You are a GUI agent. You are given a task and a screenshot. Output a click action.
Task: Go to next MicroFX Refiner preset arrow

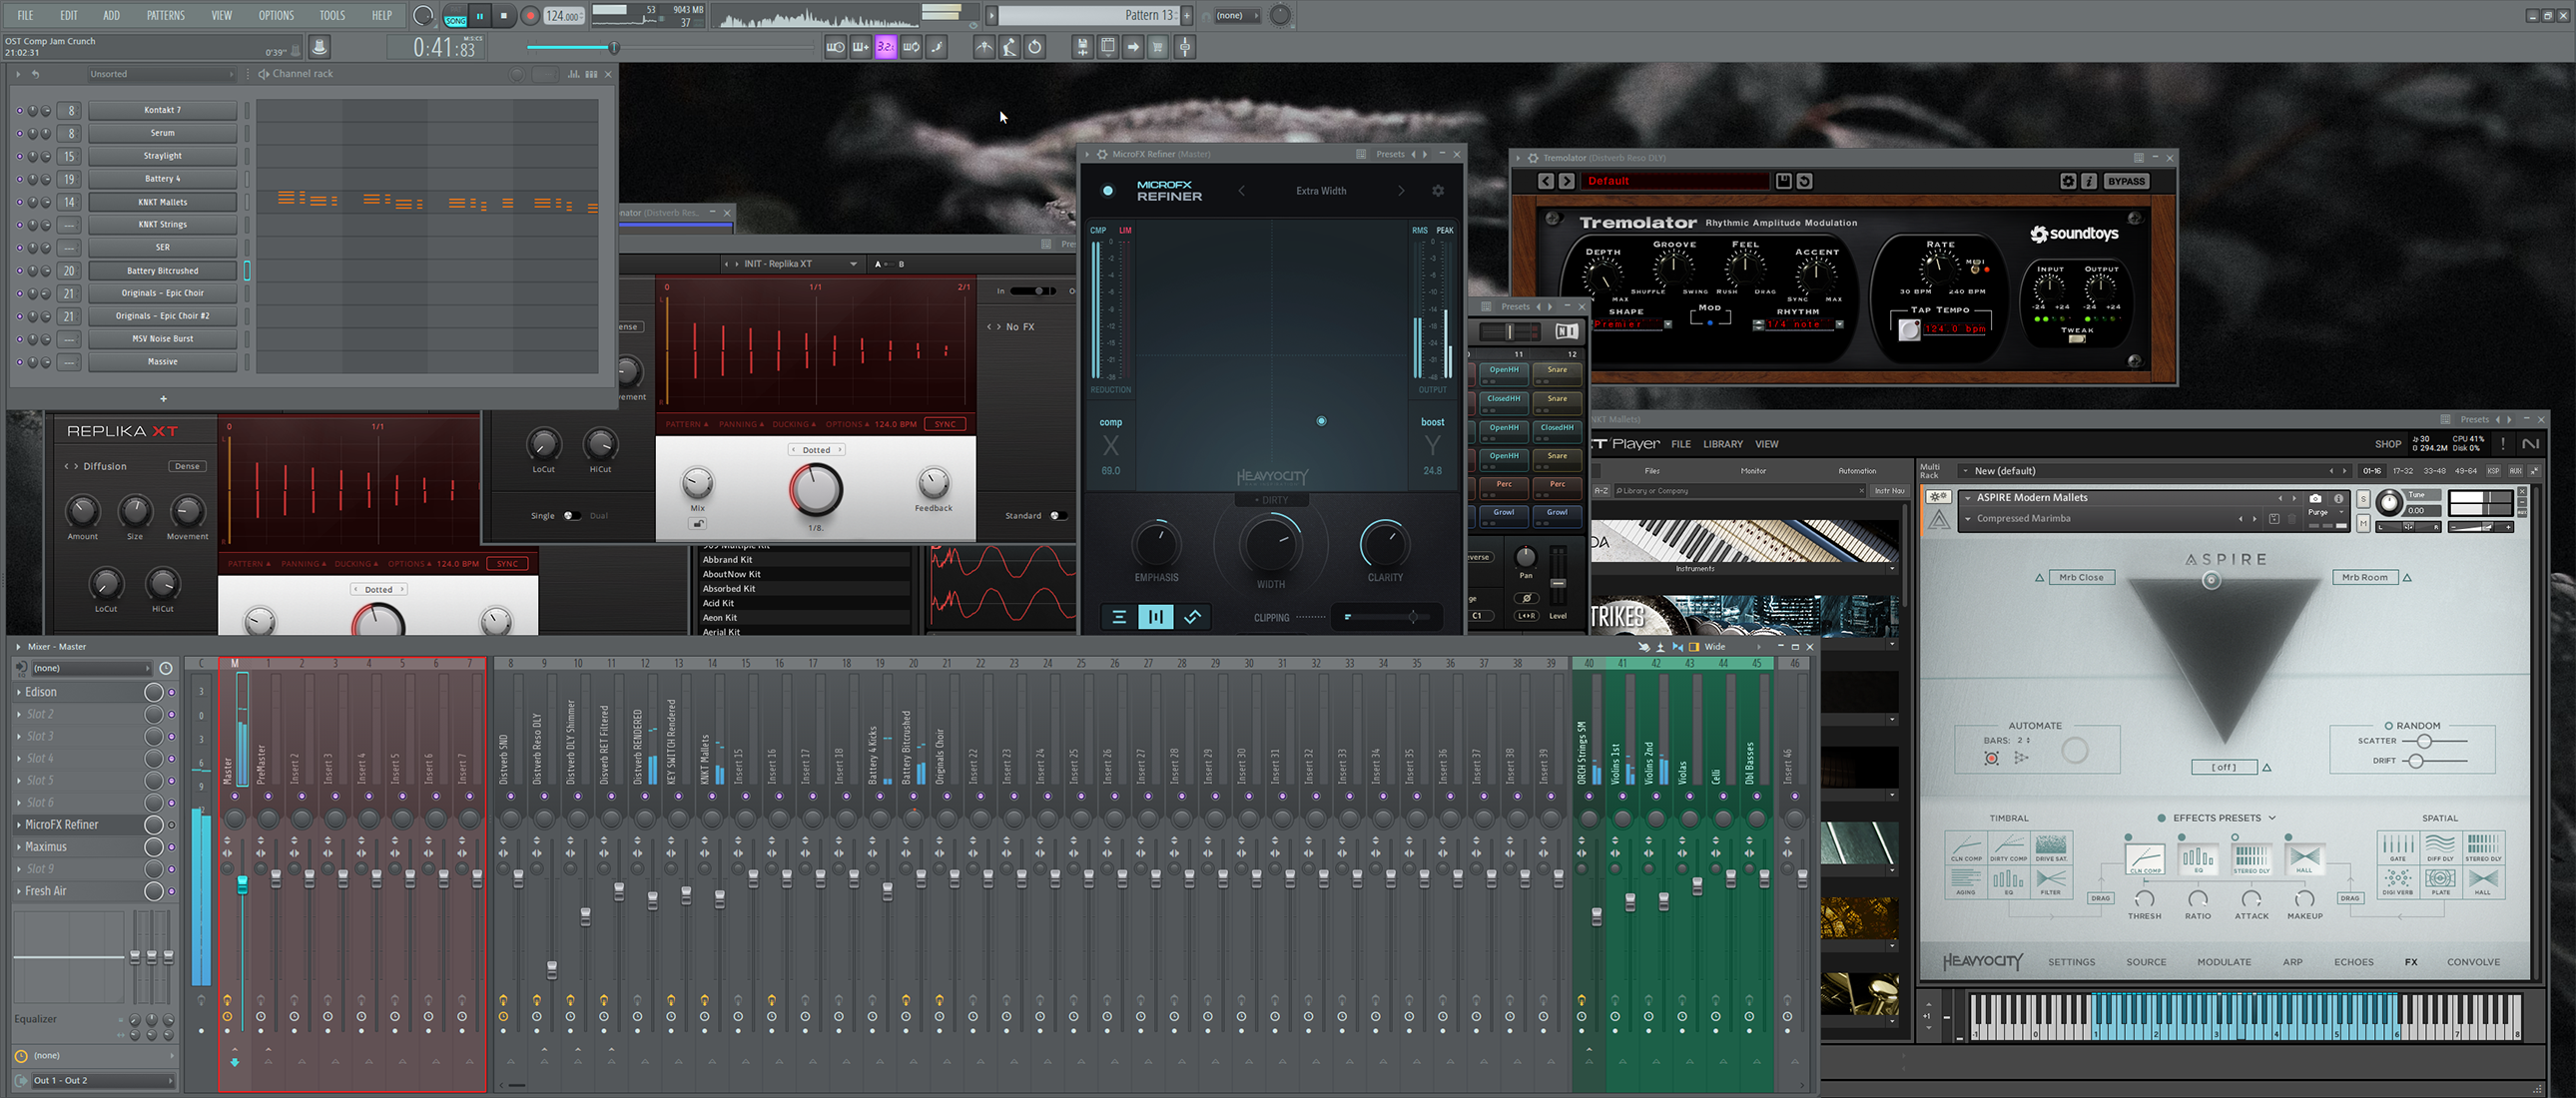[1400, 191]
